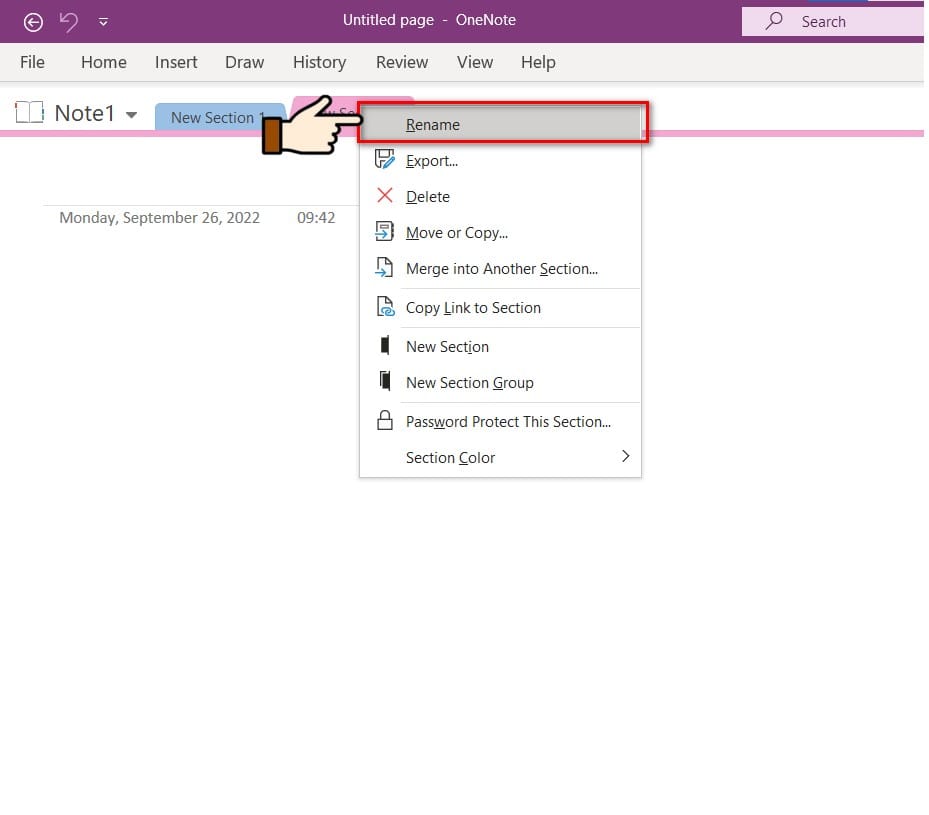This screenshot has width=929, height=815.
Task: Click the Copy Link to Section icon
Action: point(385,307)
